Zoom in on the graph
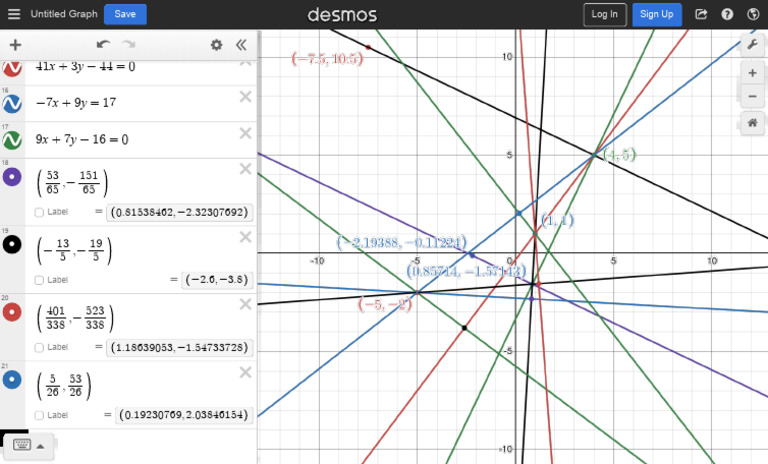Viewport: 768px width, 464px height. pos(752,73)
